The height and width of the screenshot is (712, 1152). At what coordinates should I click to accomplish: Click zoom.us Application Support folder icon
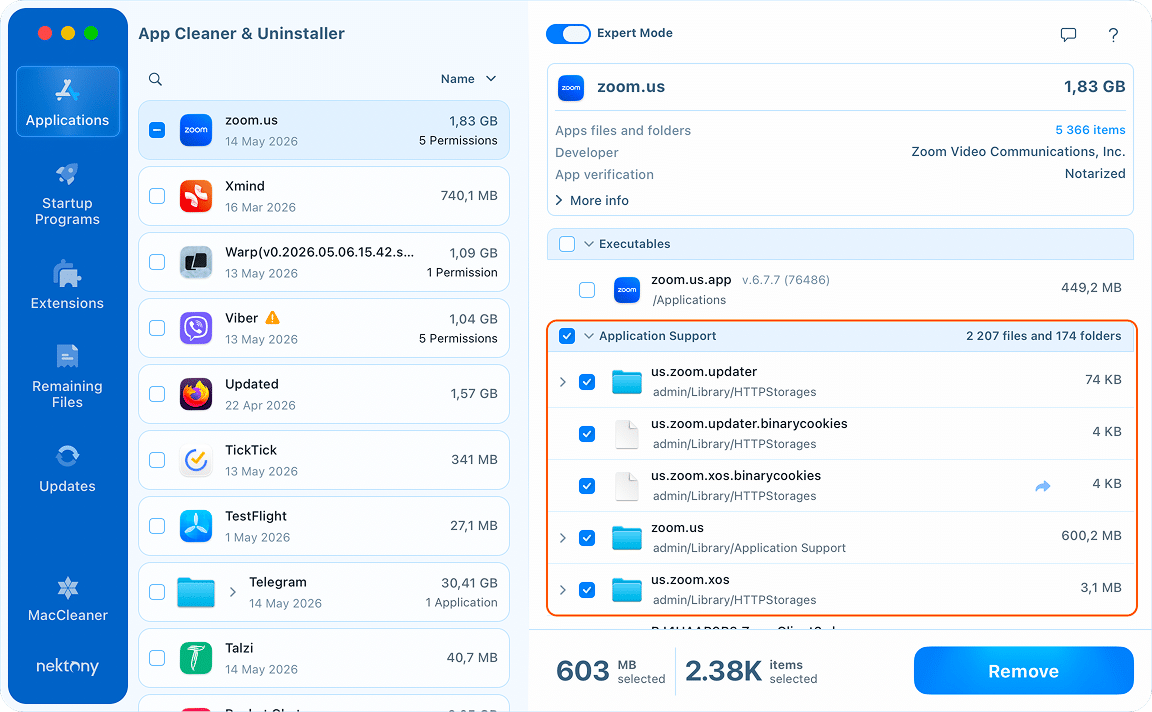(627, 538)
